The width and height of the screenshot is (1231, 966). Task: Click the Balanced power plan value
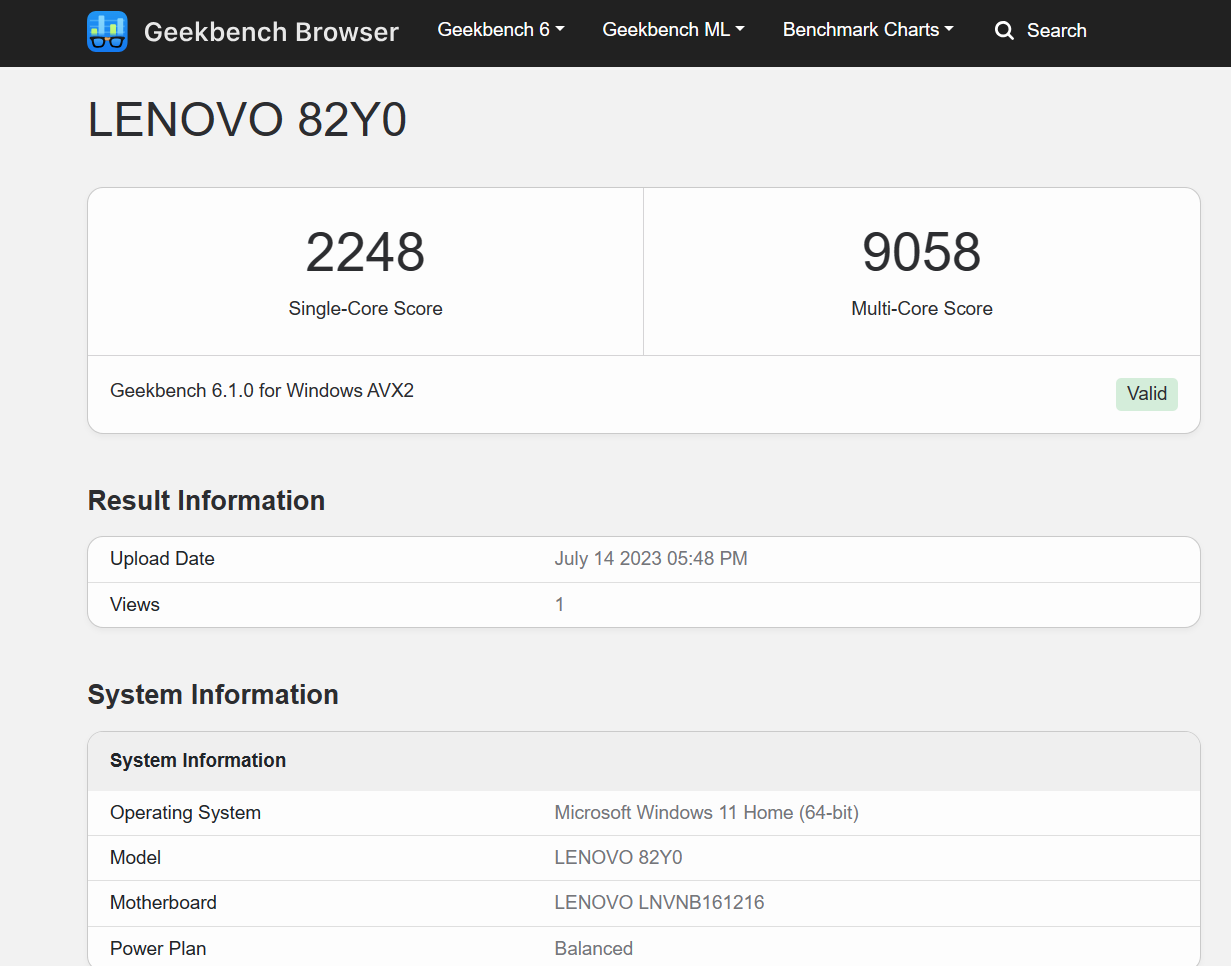point(593,948)
